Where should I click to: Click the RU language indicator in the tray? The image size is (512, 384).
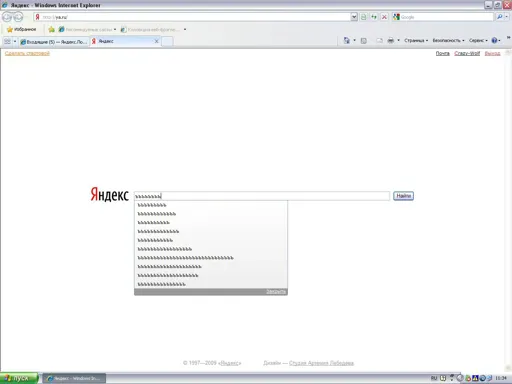[x=434, y=378]
